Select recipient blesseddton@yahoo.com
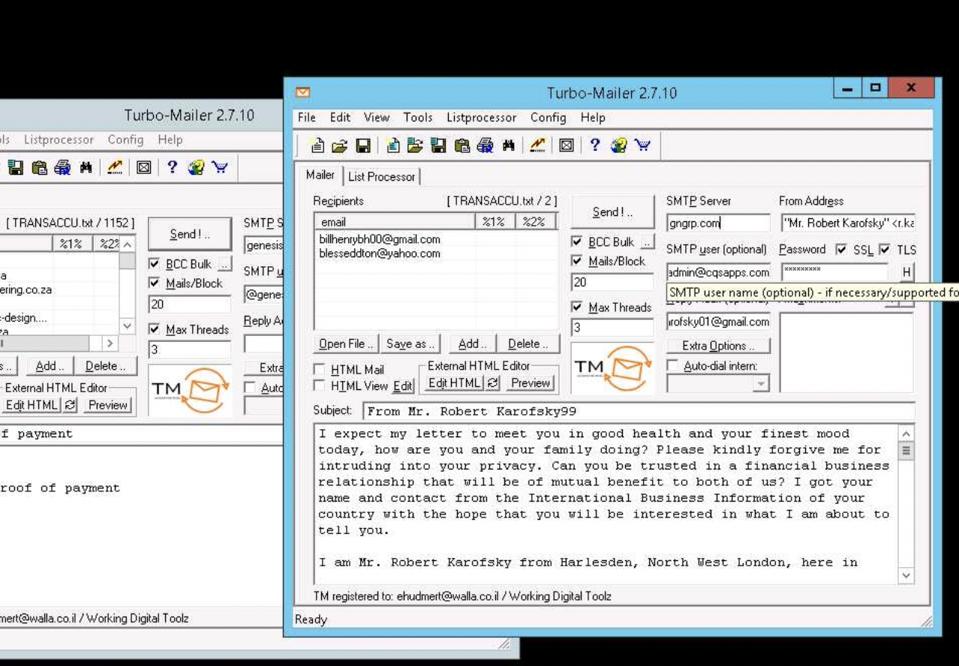 tap(379, 253)
